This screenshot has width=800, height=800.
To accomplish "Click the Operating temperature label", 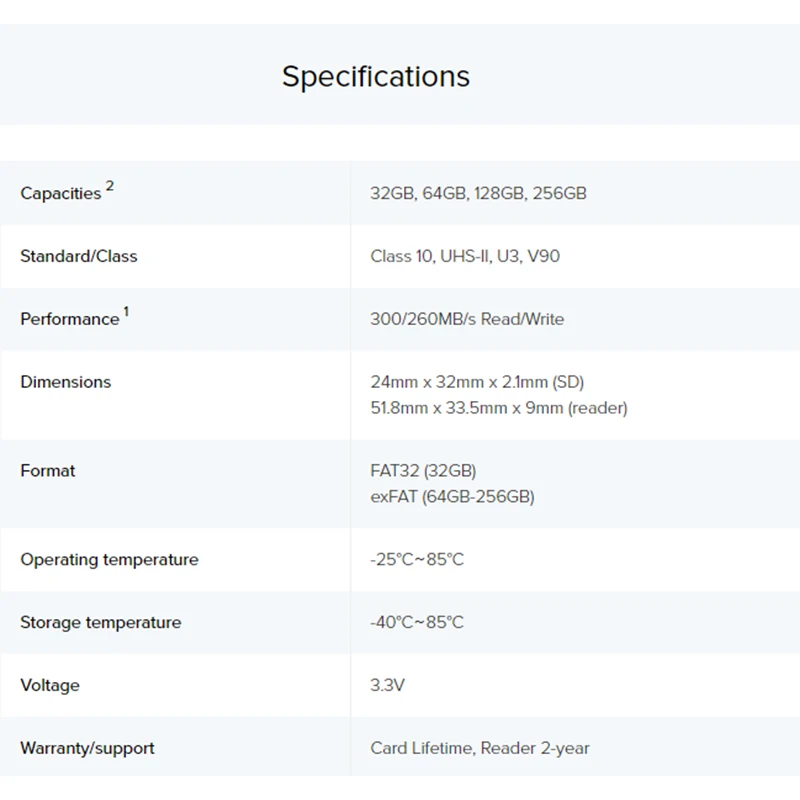I will (109, 560).
